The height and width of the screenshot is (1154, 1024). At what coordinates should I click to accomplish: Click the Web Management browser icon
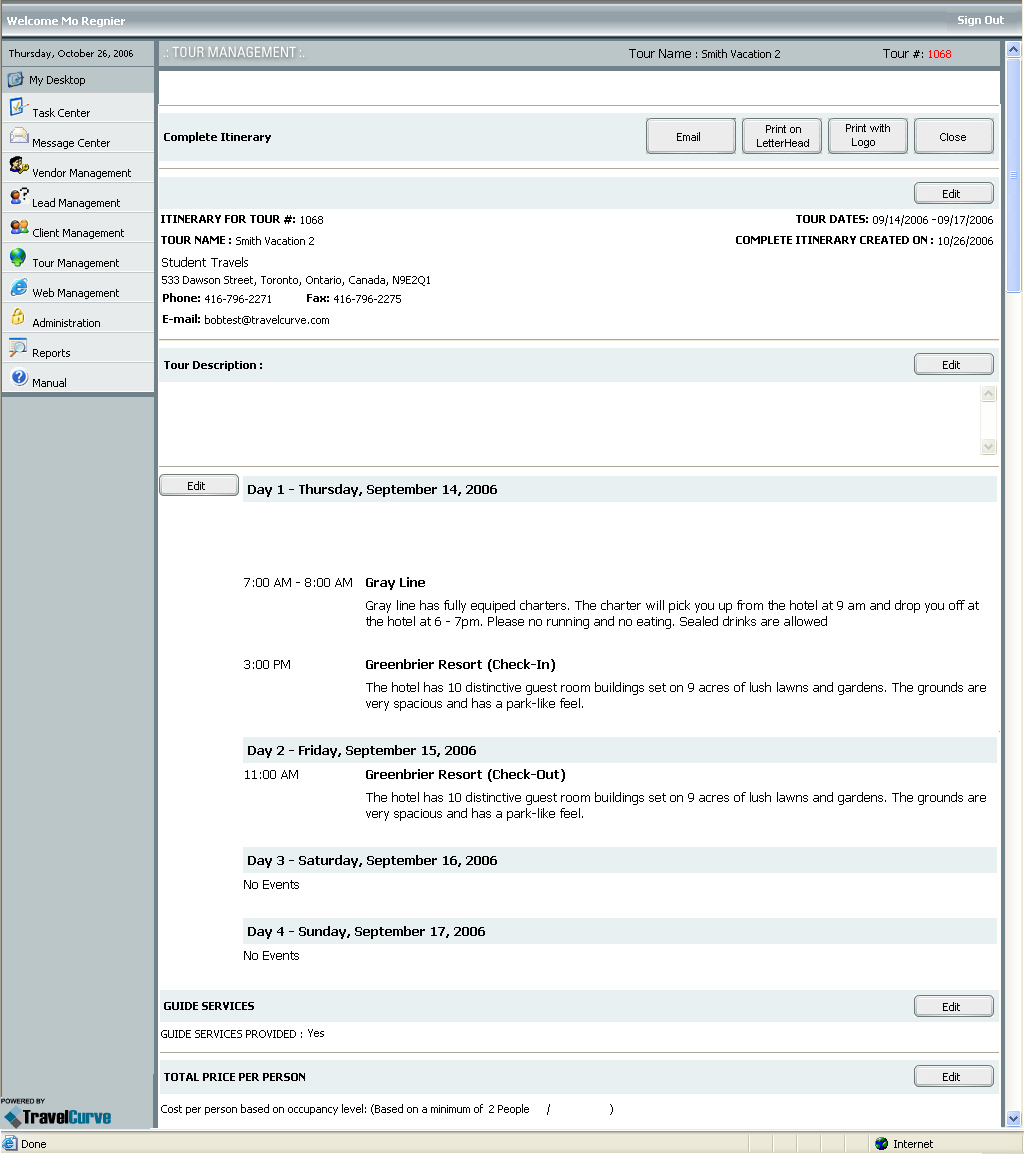point(19,287)
